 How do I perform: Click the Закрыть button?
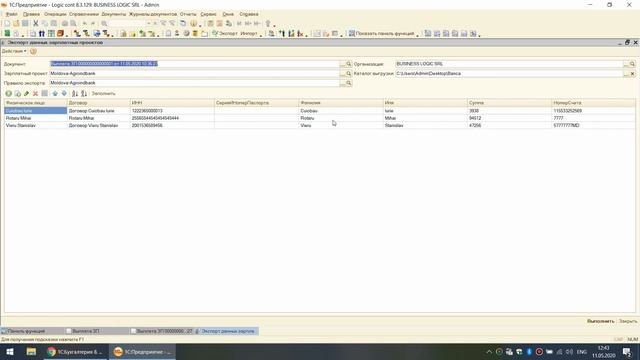pyautogui.click(x=628, y=321)
